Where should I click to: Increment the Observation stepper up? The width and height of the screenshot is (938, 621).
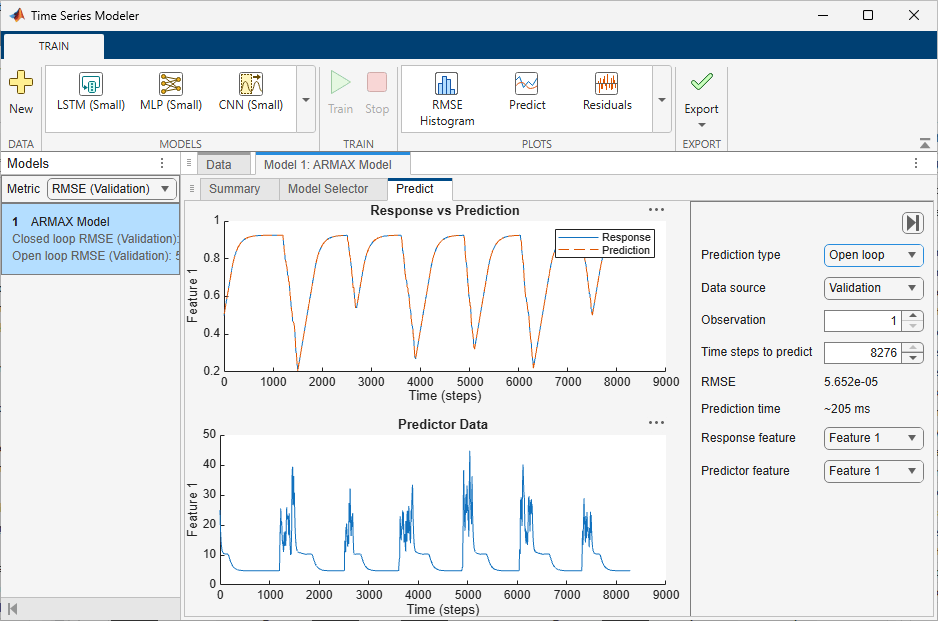(x=912, y=315)
